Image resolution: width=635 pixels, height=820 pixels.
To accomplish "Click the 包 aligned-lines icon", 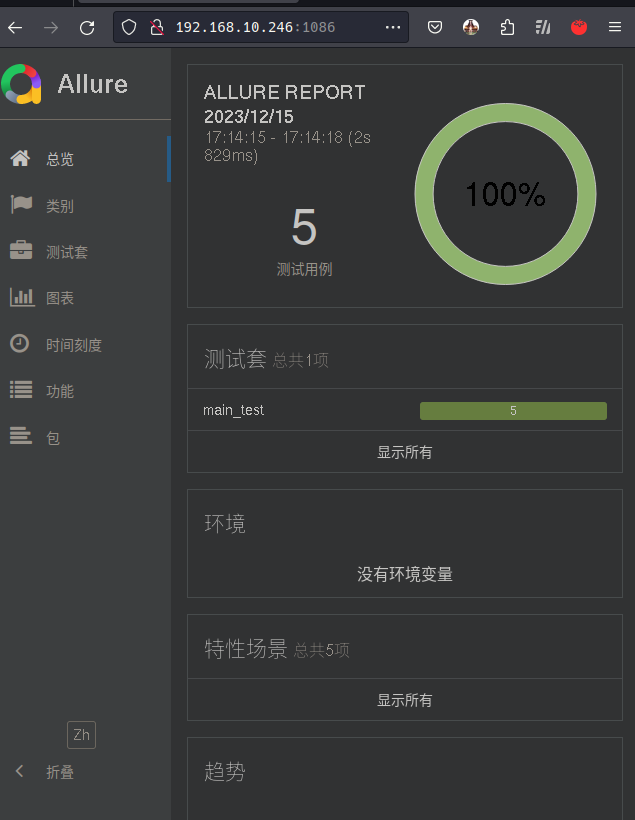I will 21,435.
